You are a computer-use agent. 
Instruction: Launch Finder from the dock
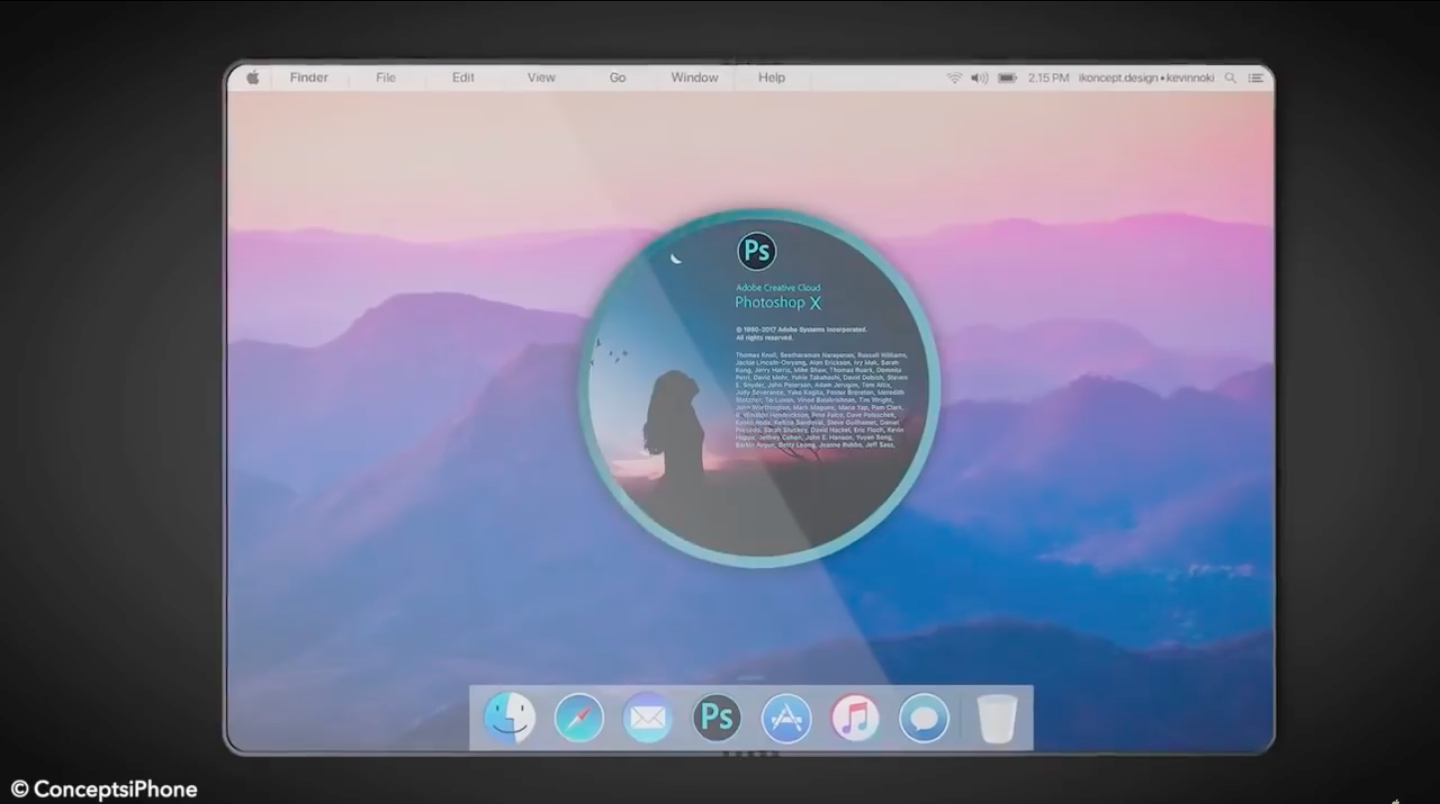click(x=509, y=718)
